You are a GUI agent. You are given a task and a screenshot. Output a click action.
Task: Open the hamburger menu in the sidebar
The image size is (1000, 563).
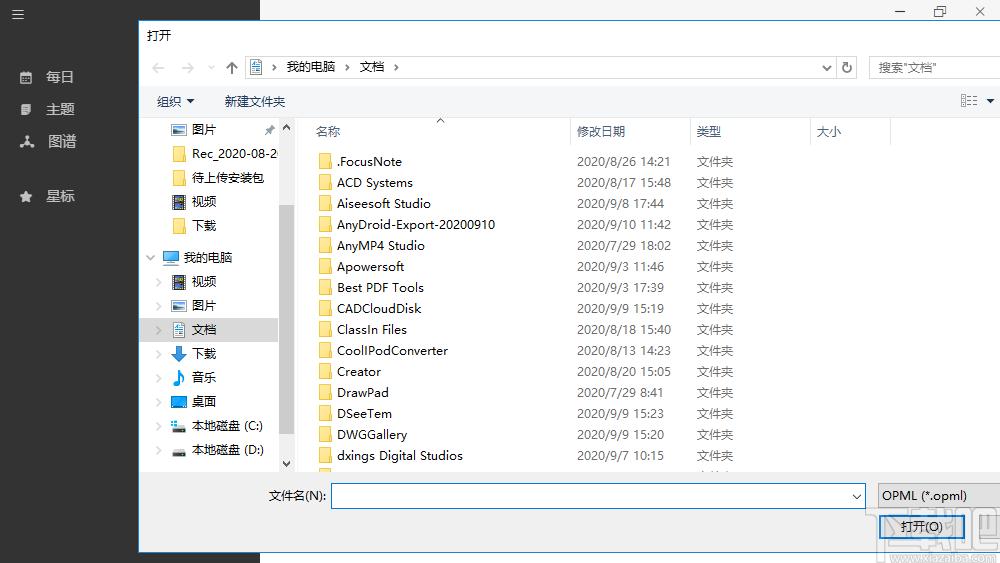[18, 14]
